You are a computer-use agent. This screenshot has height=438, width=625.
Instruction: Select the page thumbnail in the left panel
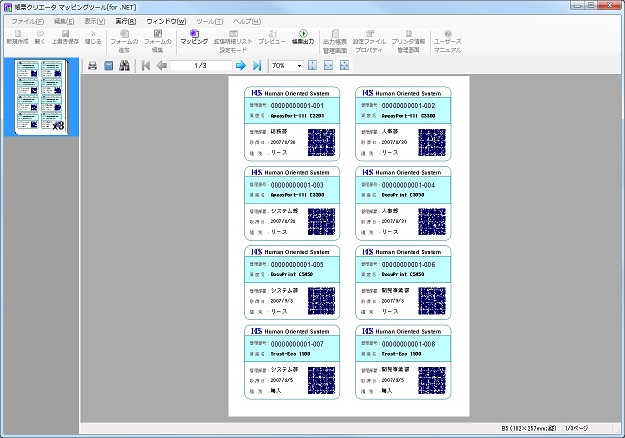41,96
